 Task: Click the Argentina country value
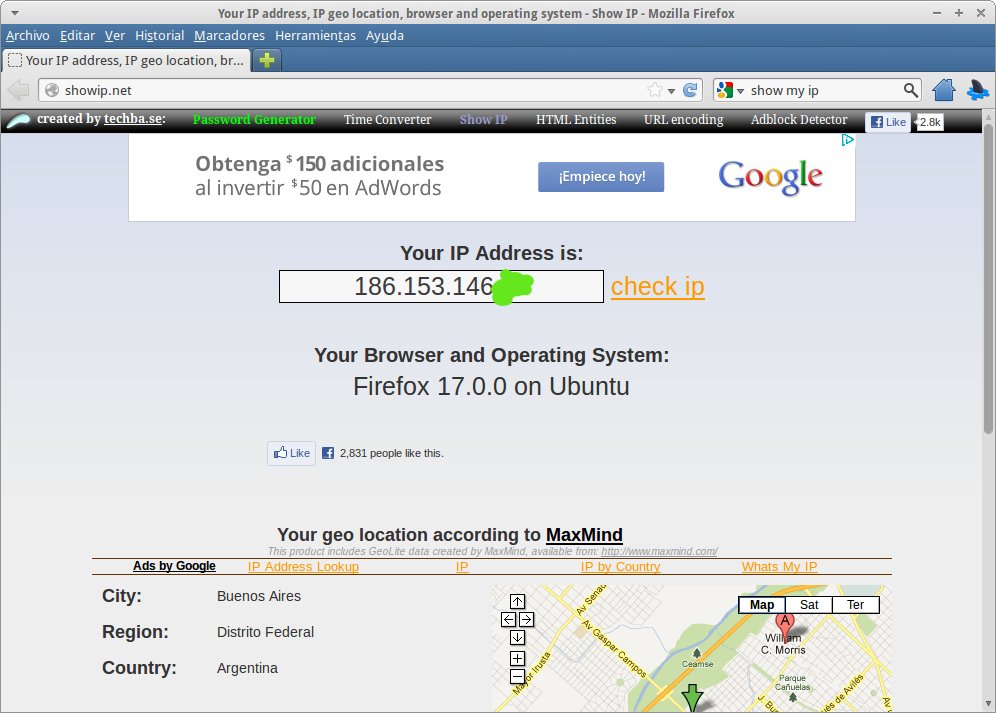pyautogui.click(x=247, y=668)
